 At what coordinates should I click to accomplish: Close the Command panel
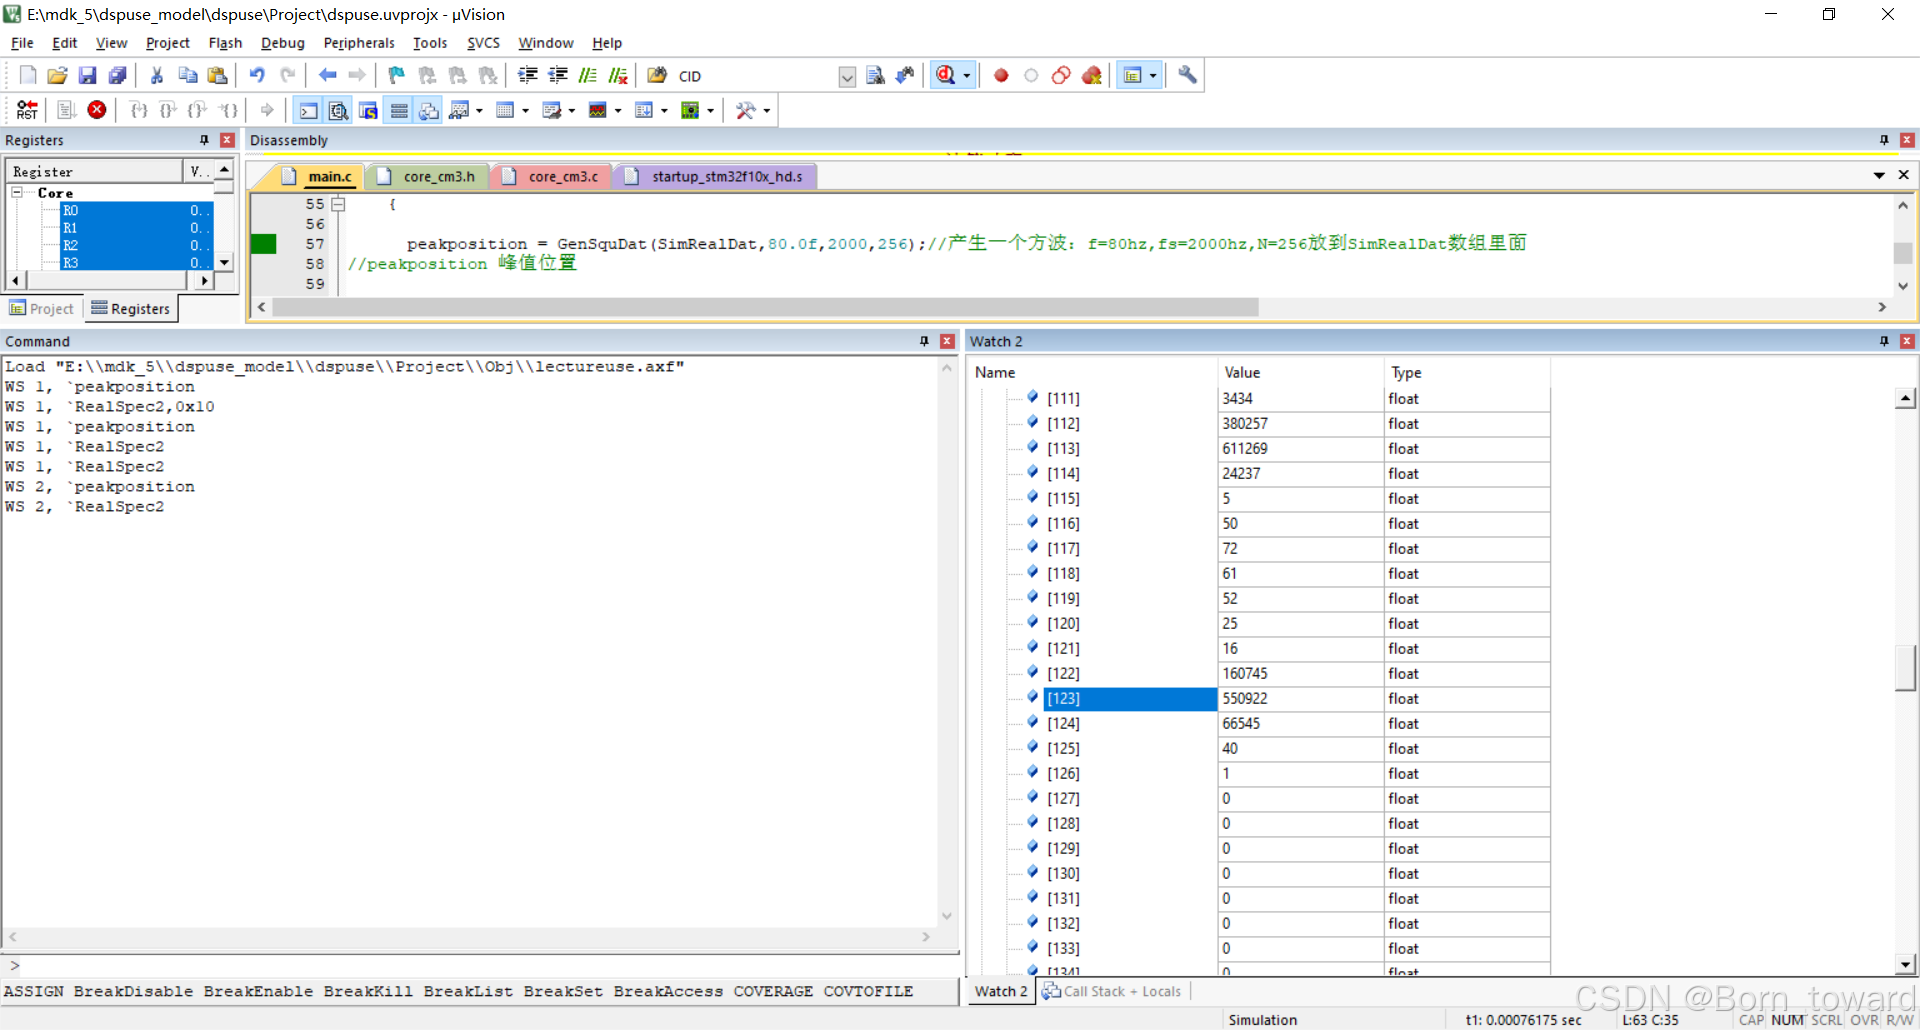tap(947, 341)
